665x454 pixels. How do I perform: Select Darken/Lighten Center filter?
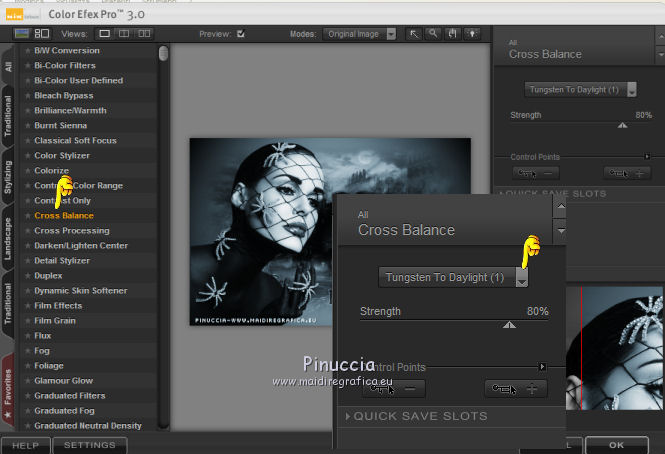[x=81, y=246]
